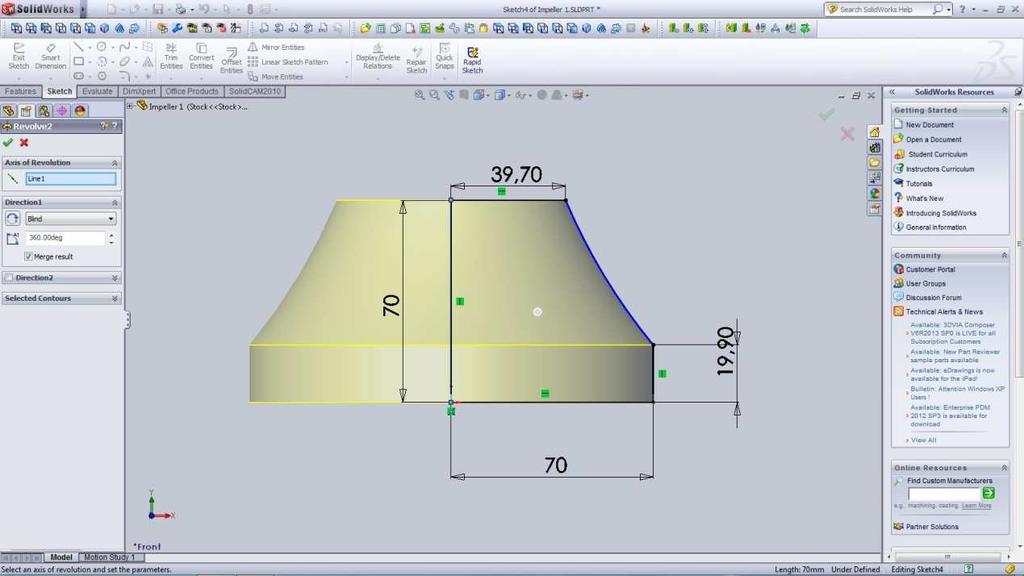Expand the Impeller 1 flyout tree node
Screen dimensions: 1024x576
tap(130, 106)
